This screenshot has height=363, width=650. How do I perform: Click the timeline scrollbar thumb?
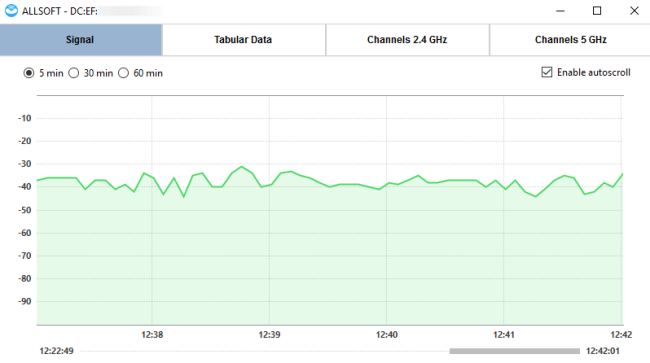click(x=514, y=351)
